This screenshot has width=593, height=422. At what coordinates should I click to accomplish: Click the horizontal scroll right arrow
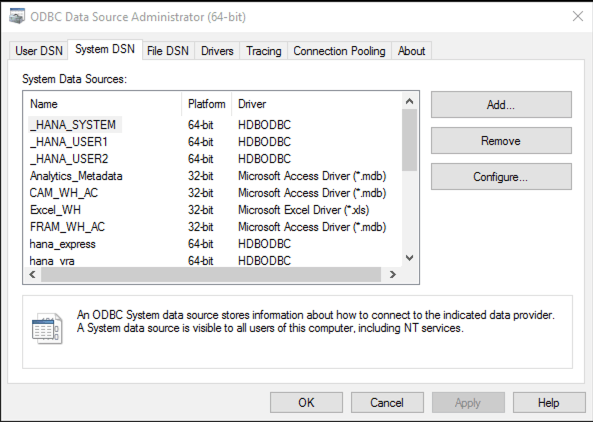click(393, 275)
